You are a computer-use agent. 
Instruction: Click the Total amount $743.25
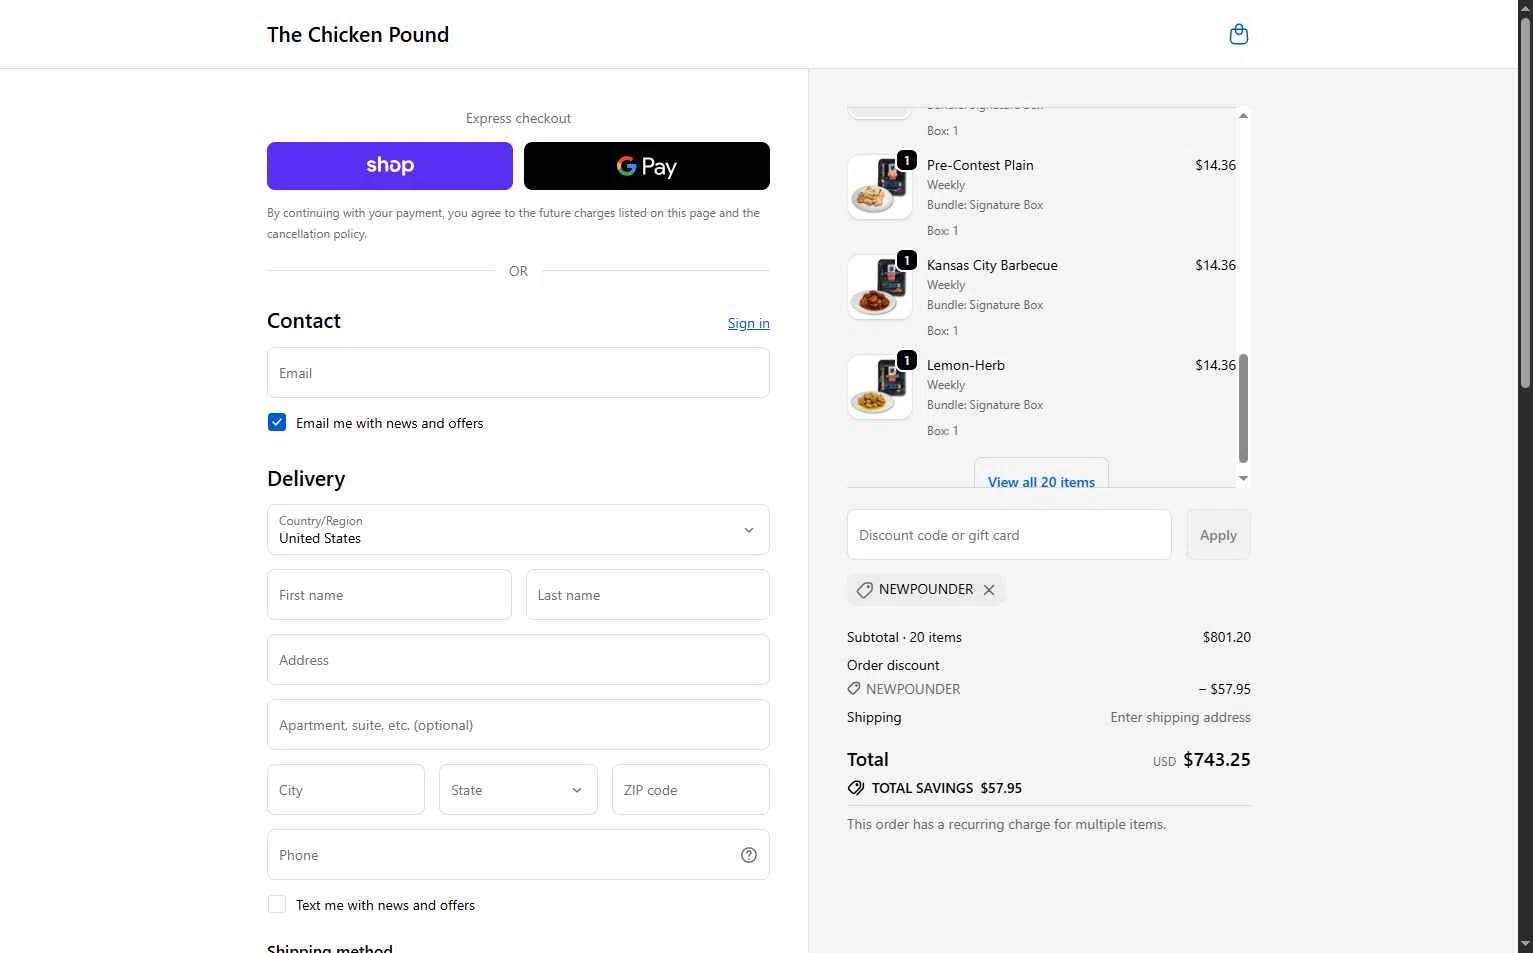point(1217,760)
